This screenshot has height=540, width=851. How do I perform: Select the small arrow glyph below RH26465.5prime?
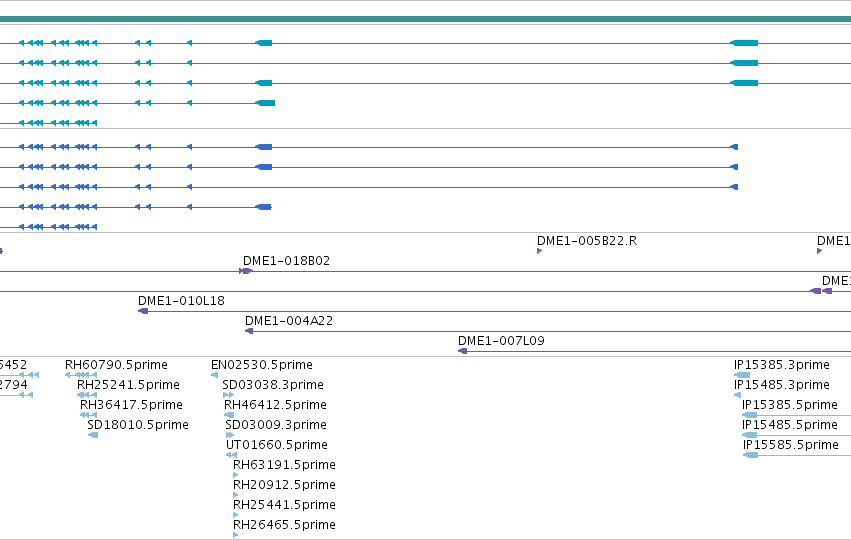pyautogui.click(x=236, y=535)
